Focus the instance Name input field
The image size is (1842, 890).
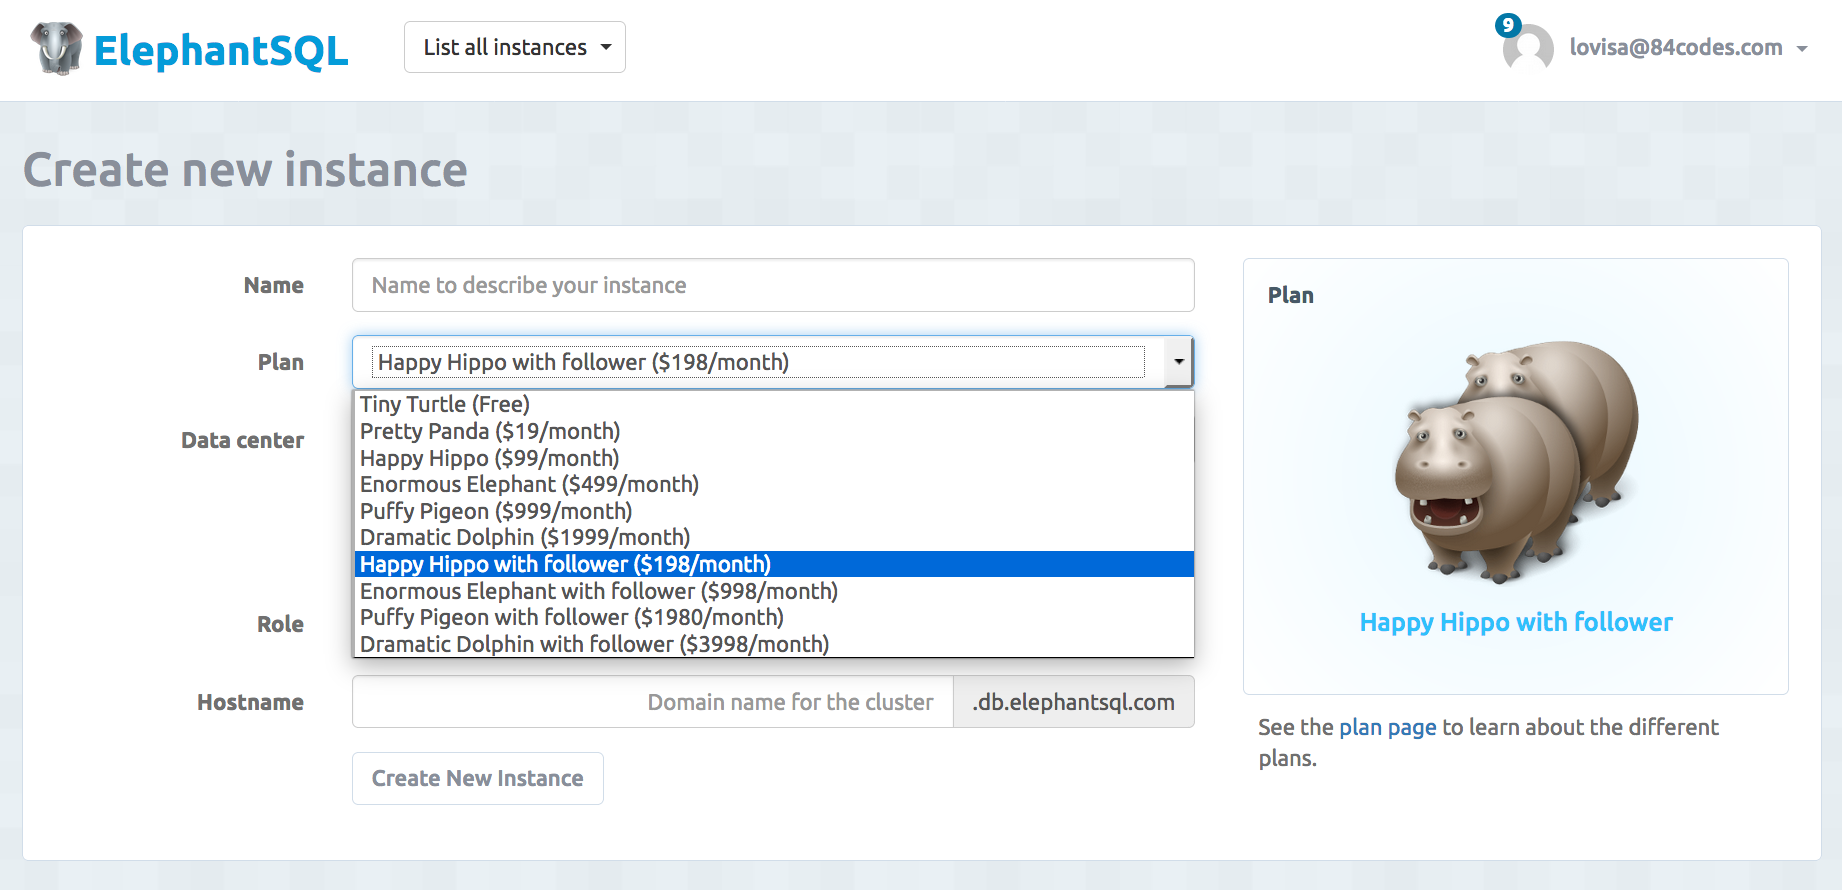coord(772,285)
